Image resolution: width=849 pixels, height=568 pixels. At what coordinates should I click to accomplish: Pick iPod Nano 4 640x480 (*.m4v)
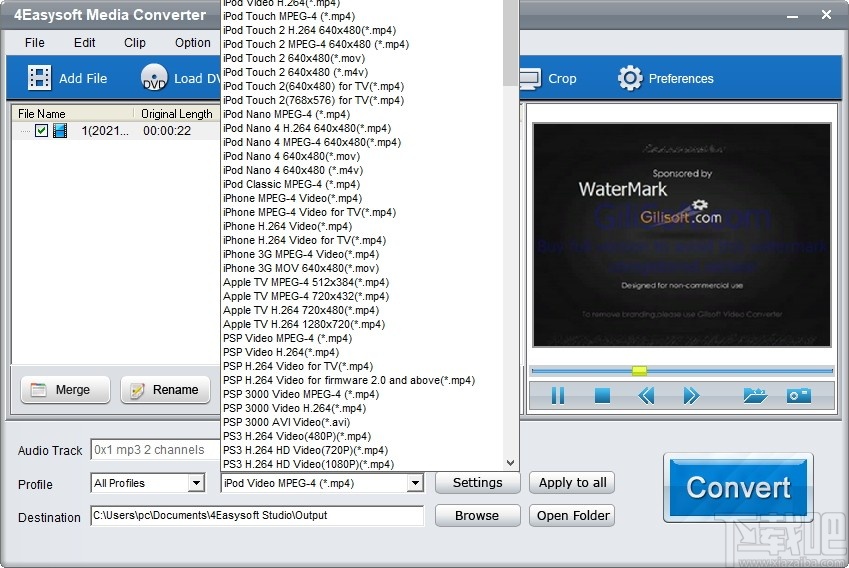(293, 170)
